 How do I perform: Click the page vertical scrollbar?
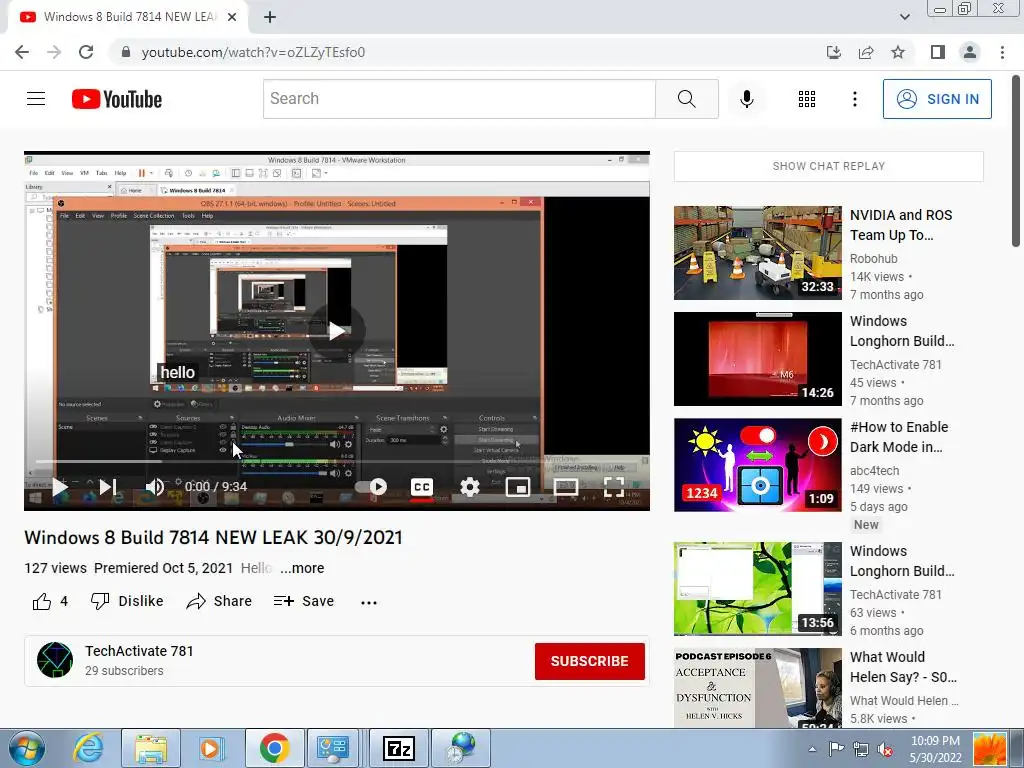click(x=1016, y=163)
